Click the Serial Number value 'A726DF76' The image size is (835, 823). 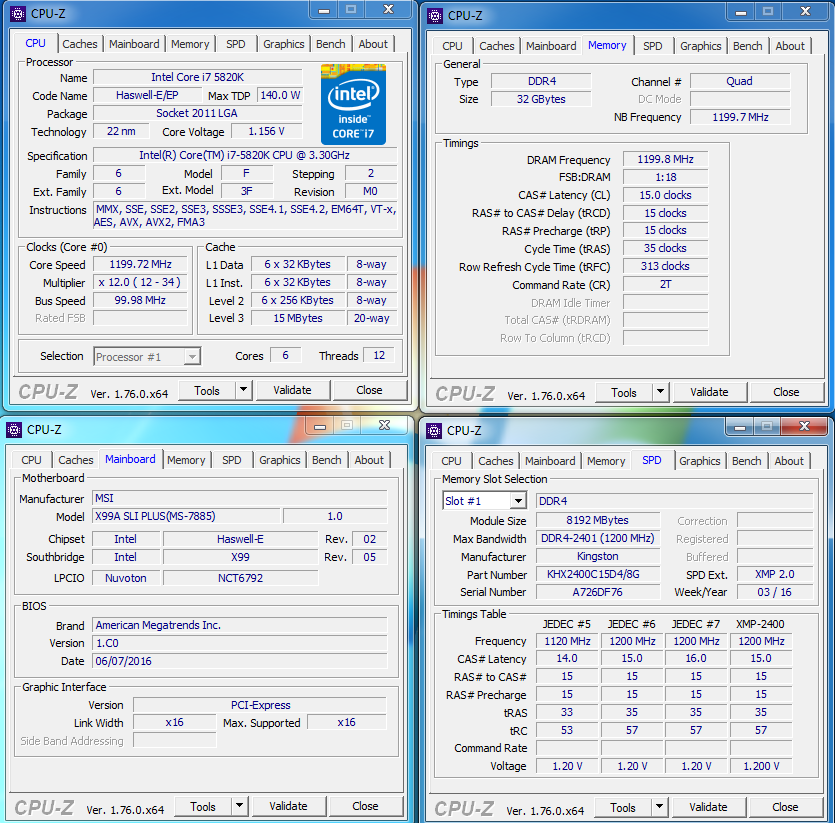click(598, 592)
